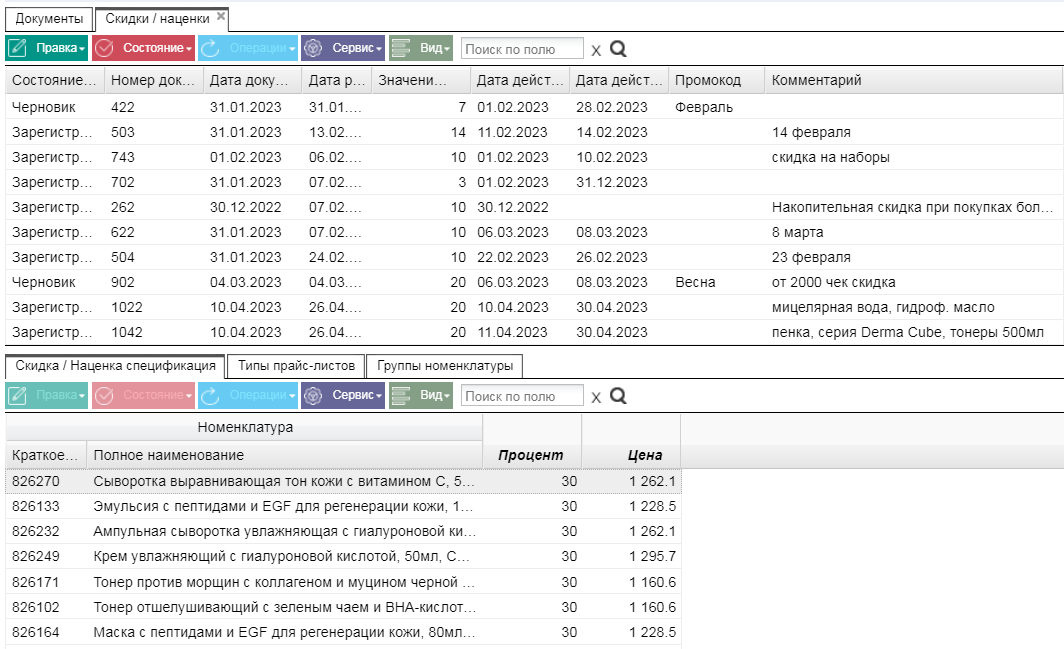Click the pencil icon on upper Правка button
1064x649 pixels.
coord(17,48)
